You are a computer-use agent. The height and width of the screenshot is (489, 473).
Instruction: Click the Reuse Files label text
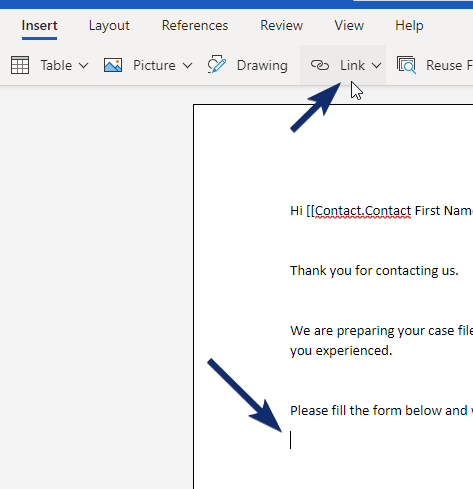(x=449, y=65)
